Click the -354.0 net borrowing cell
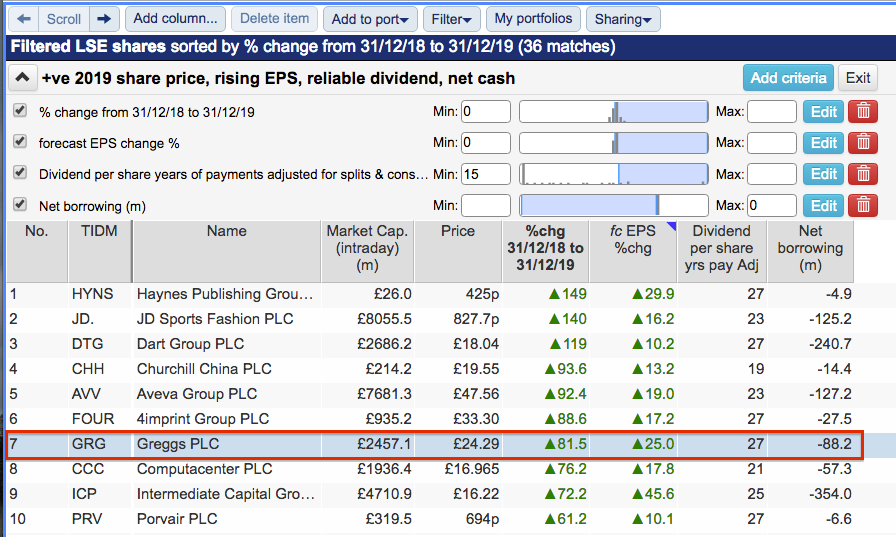896x537 pixels. 810,494
